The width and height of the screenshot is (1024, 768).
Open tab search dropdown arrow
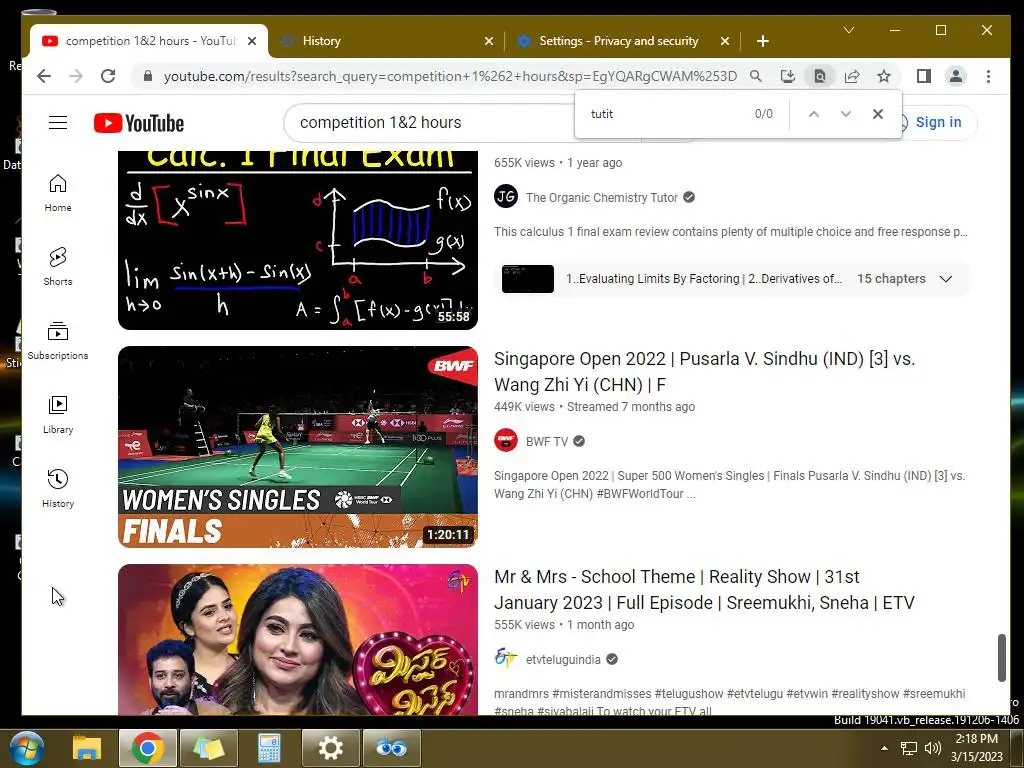point(849,30)
